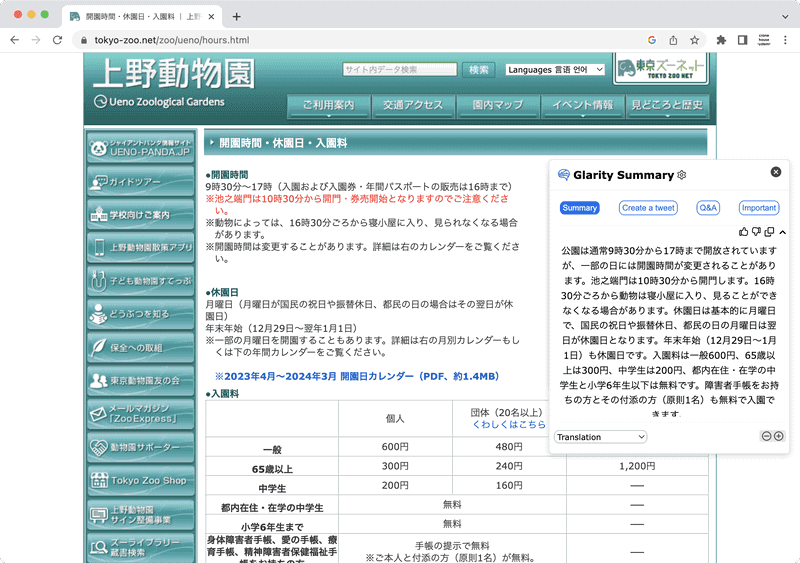Image resolution: width=800 pixels, height=563 pixels.
Task: Collapse the summary with up chevron
Action: pyautogui.click(x=783, y=232)
